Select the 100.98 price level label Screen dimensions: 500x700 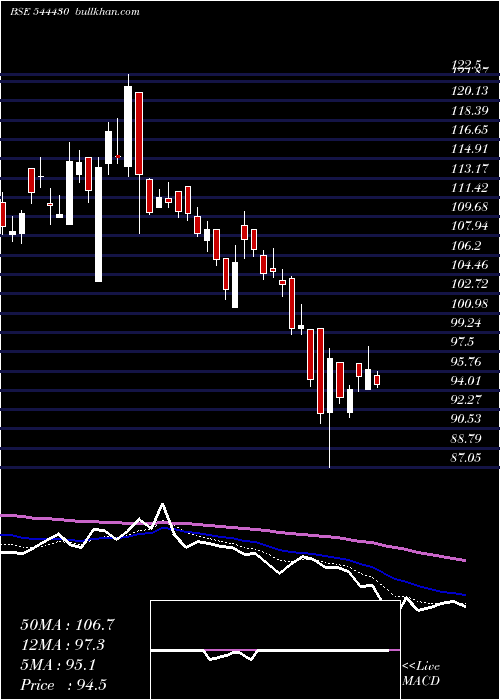pyautogui.click(x=469, y=304)
